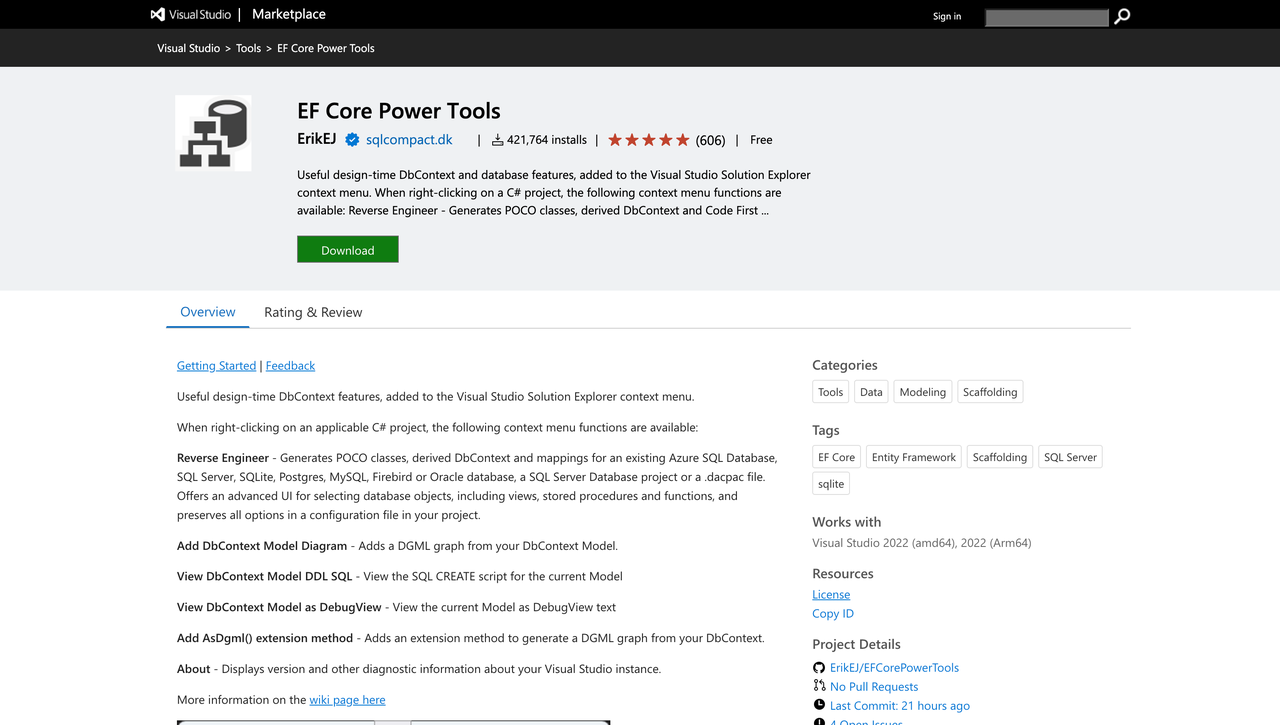Image resolution: width=1280 pixels, height=725 pixels.
Task: Open the Marketplace header link
Action: point(288,14)
